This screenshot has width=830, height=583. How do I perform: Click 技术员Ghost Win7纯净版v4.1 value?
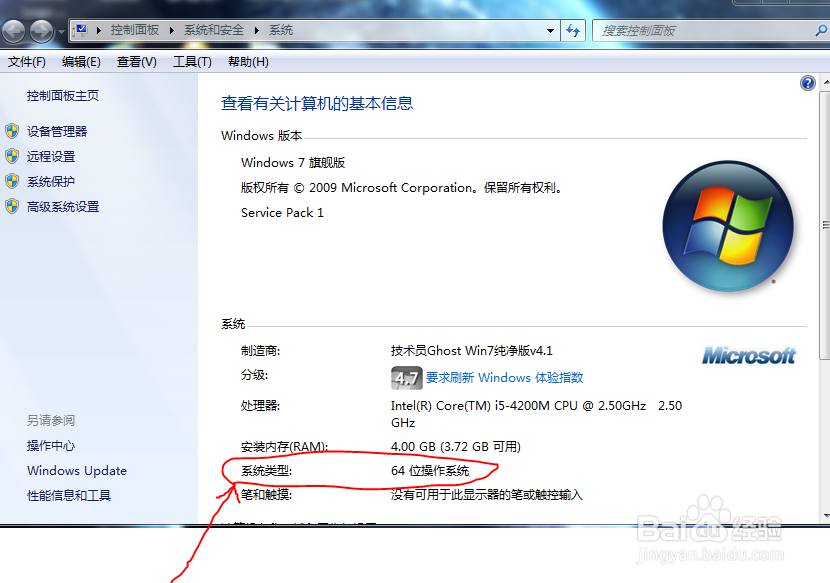click(472, 351)
